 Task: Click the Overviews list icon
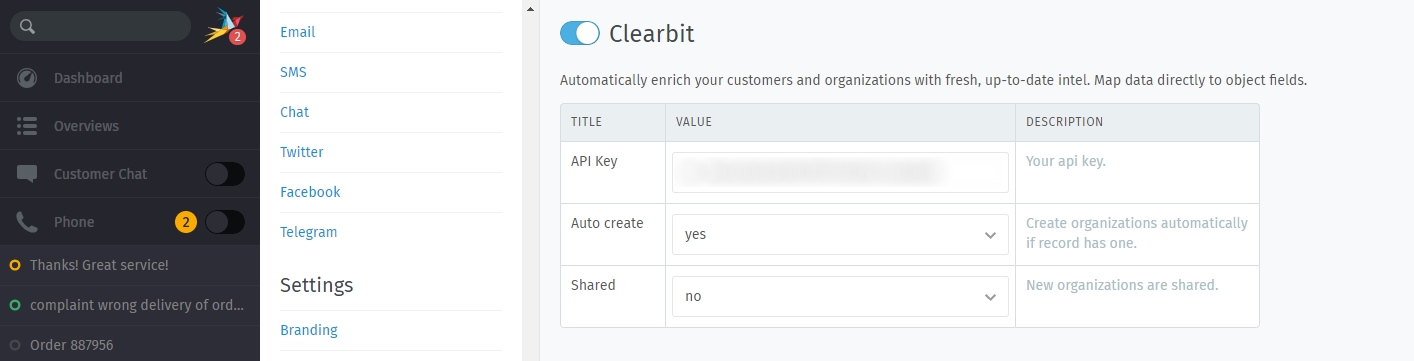tap(27, 126)
